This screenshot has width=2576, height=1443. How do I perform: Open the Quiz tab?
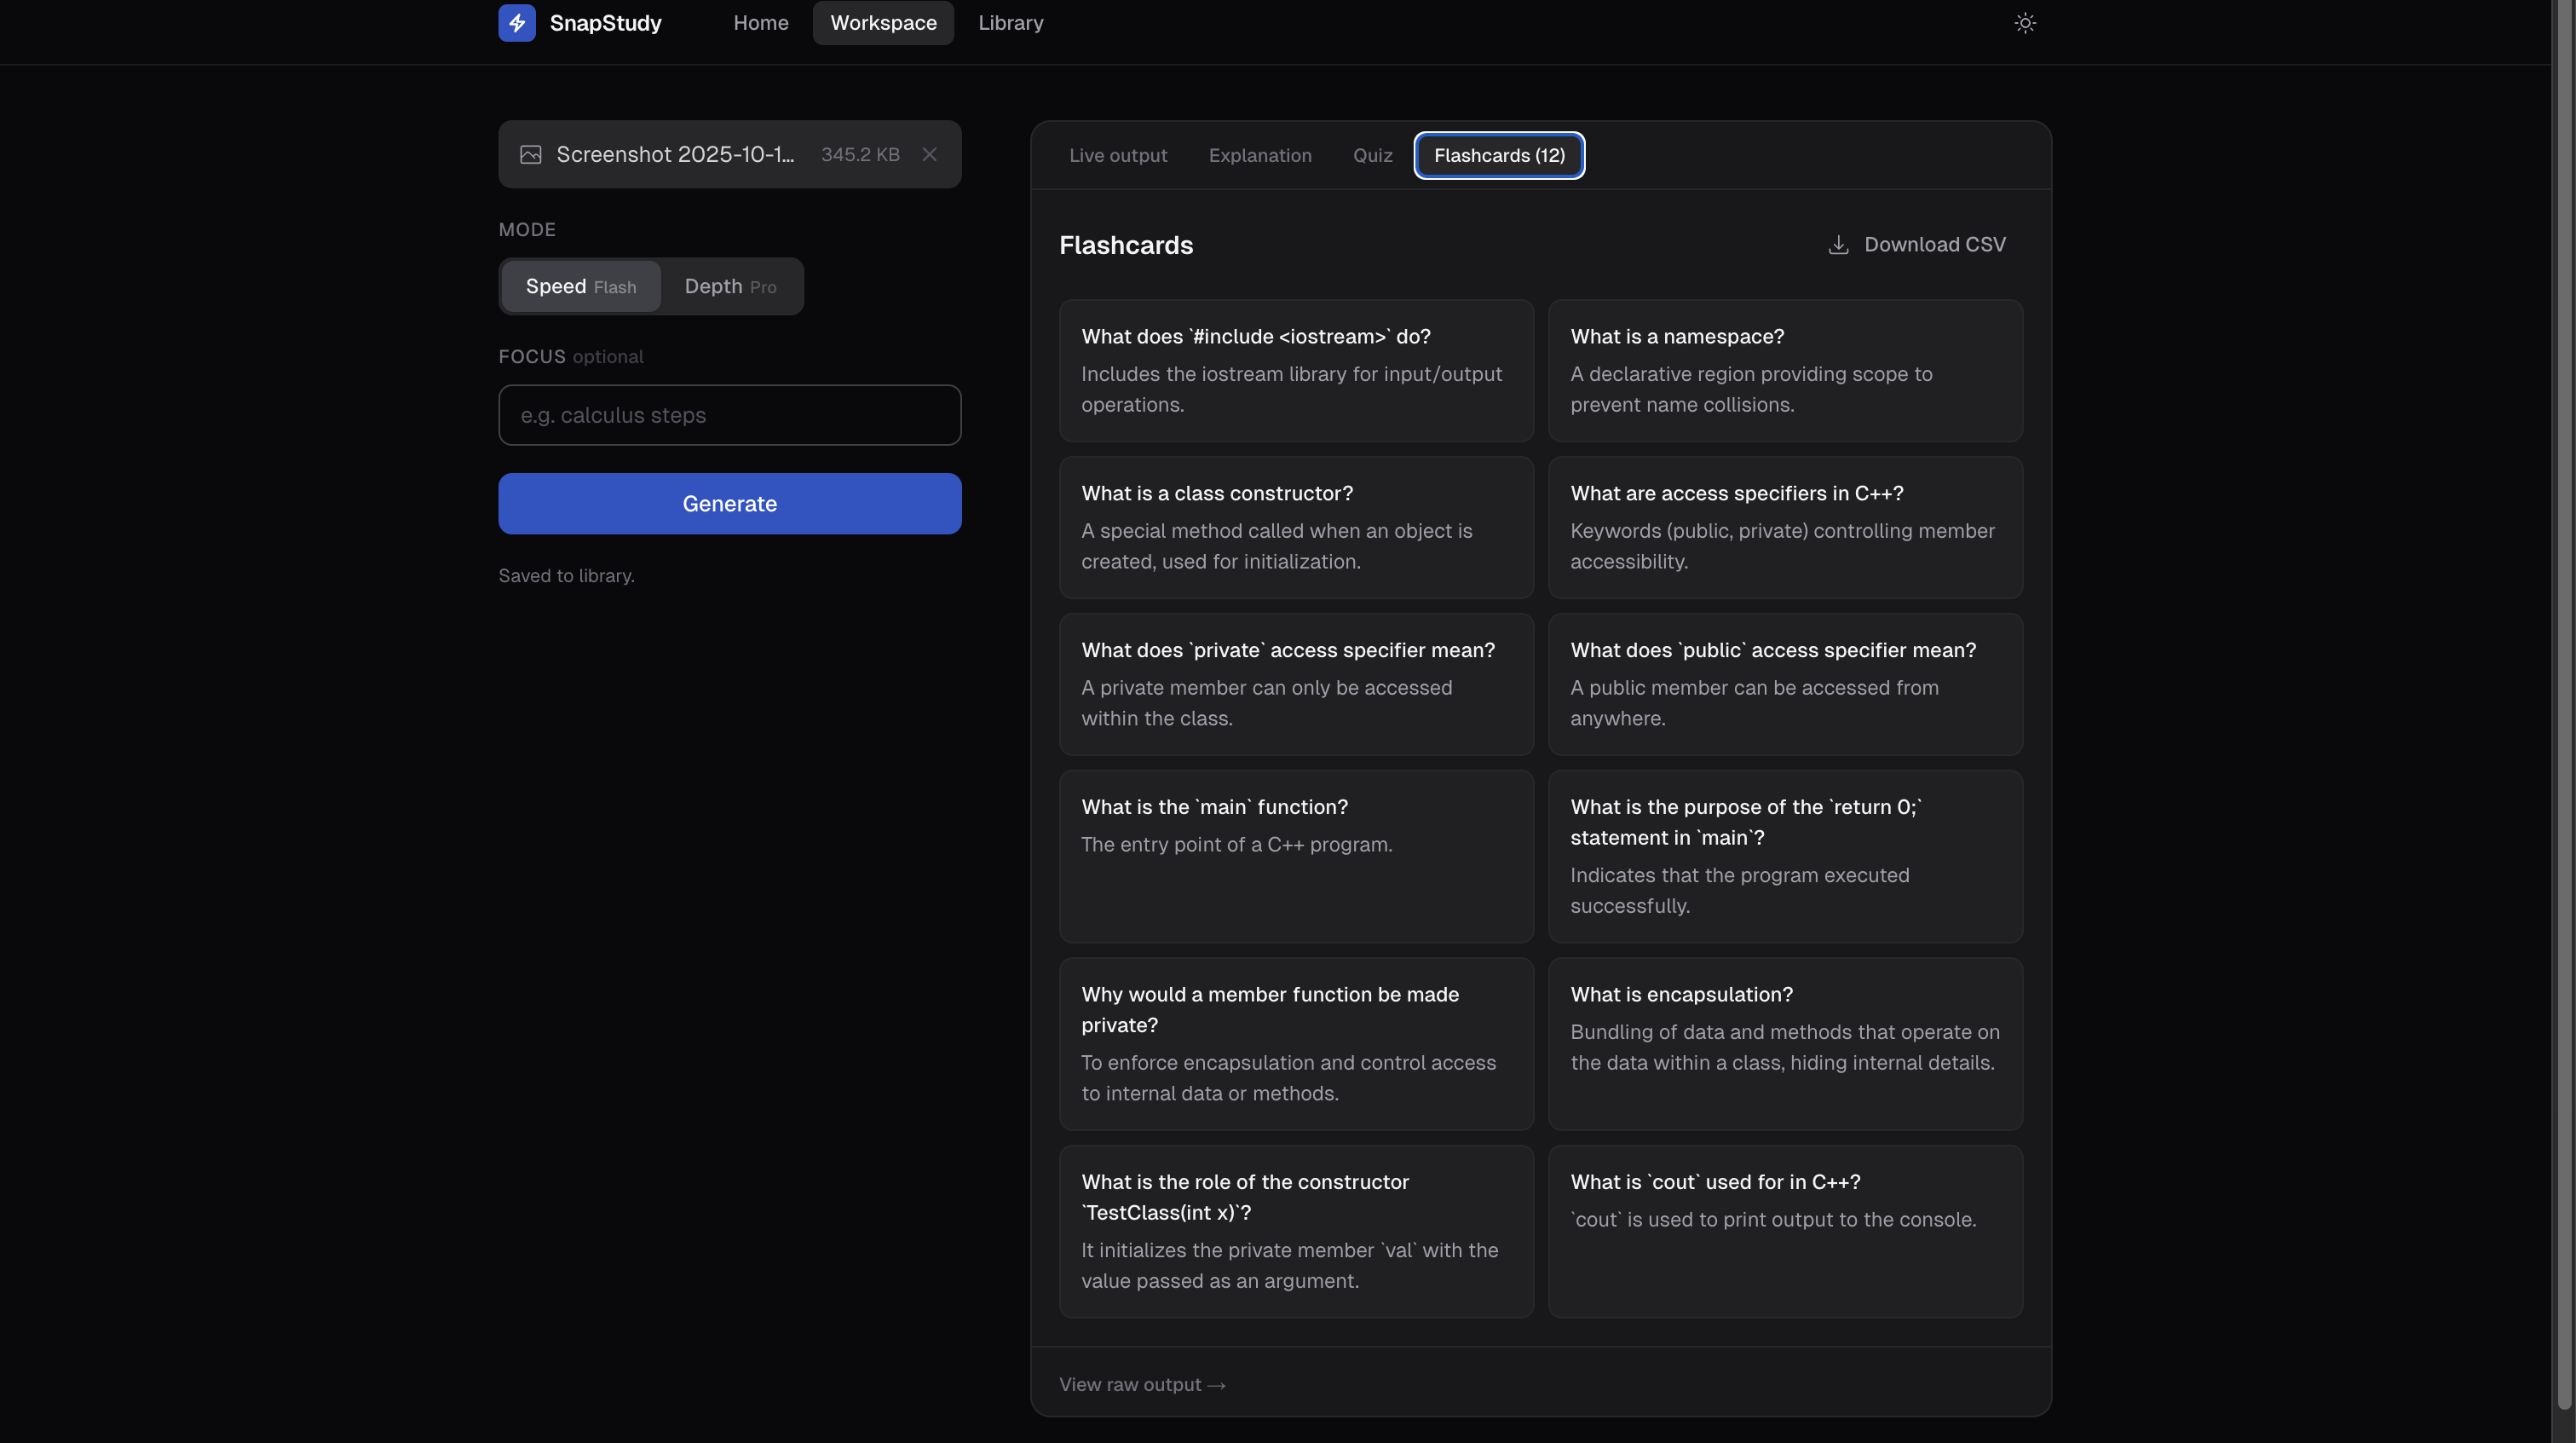1372,155
